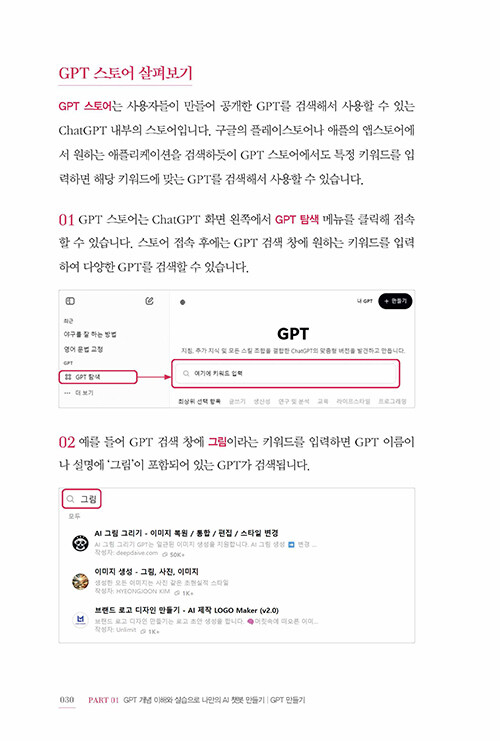Click the + 만들기 button

(395, 301)
